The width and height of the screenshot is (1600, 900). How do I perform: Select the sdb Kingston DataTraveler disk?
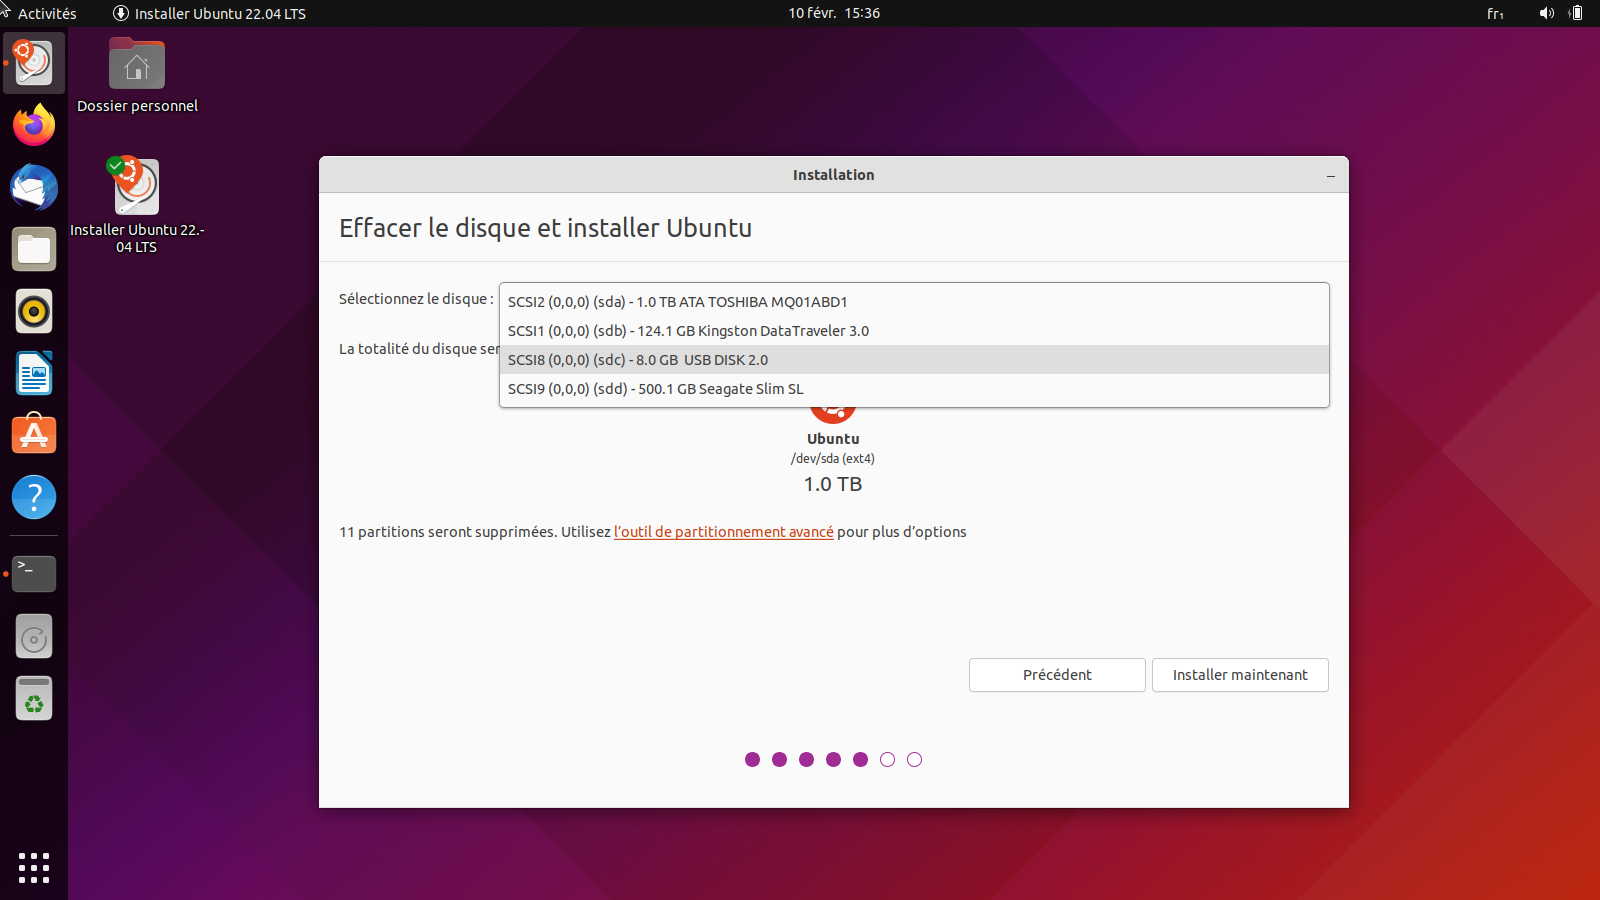click(914, 331)
